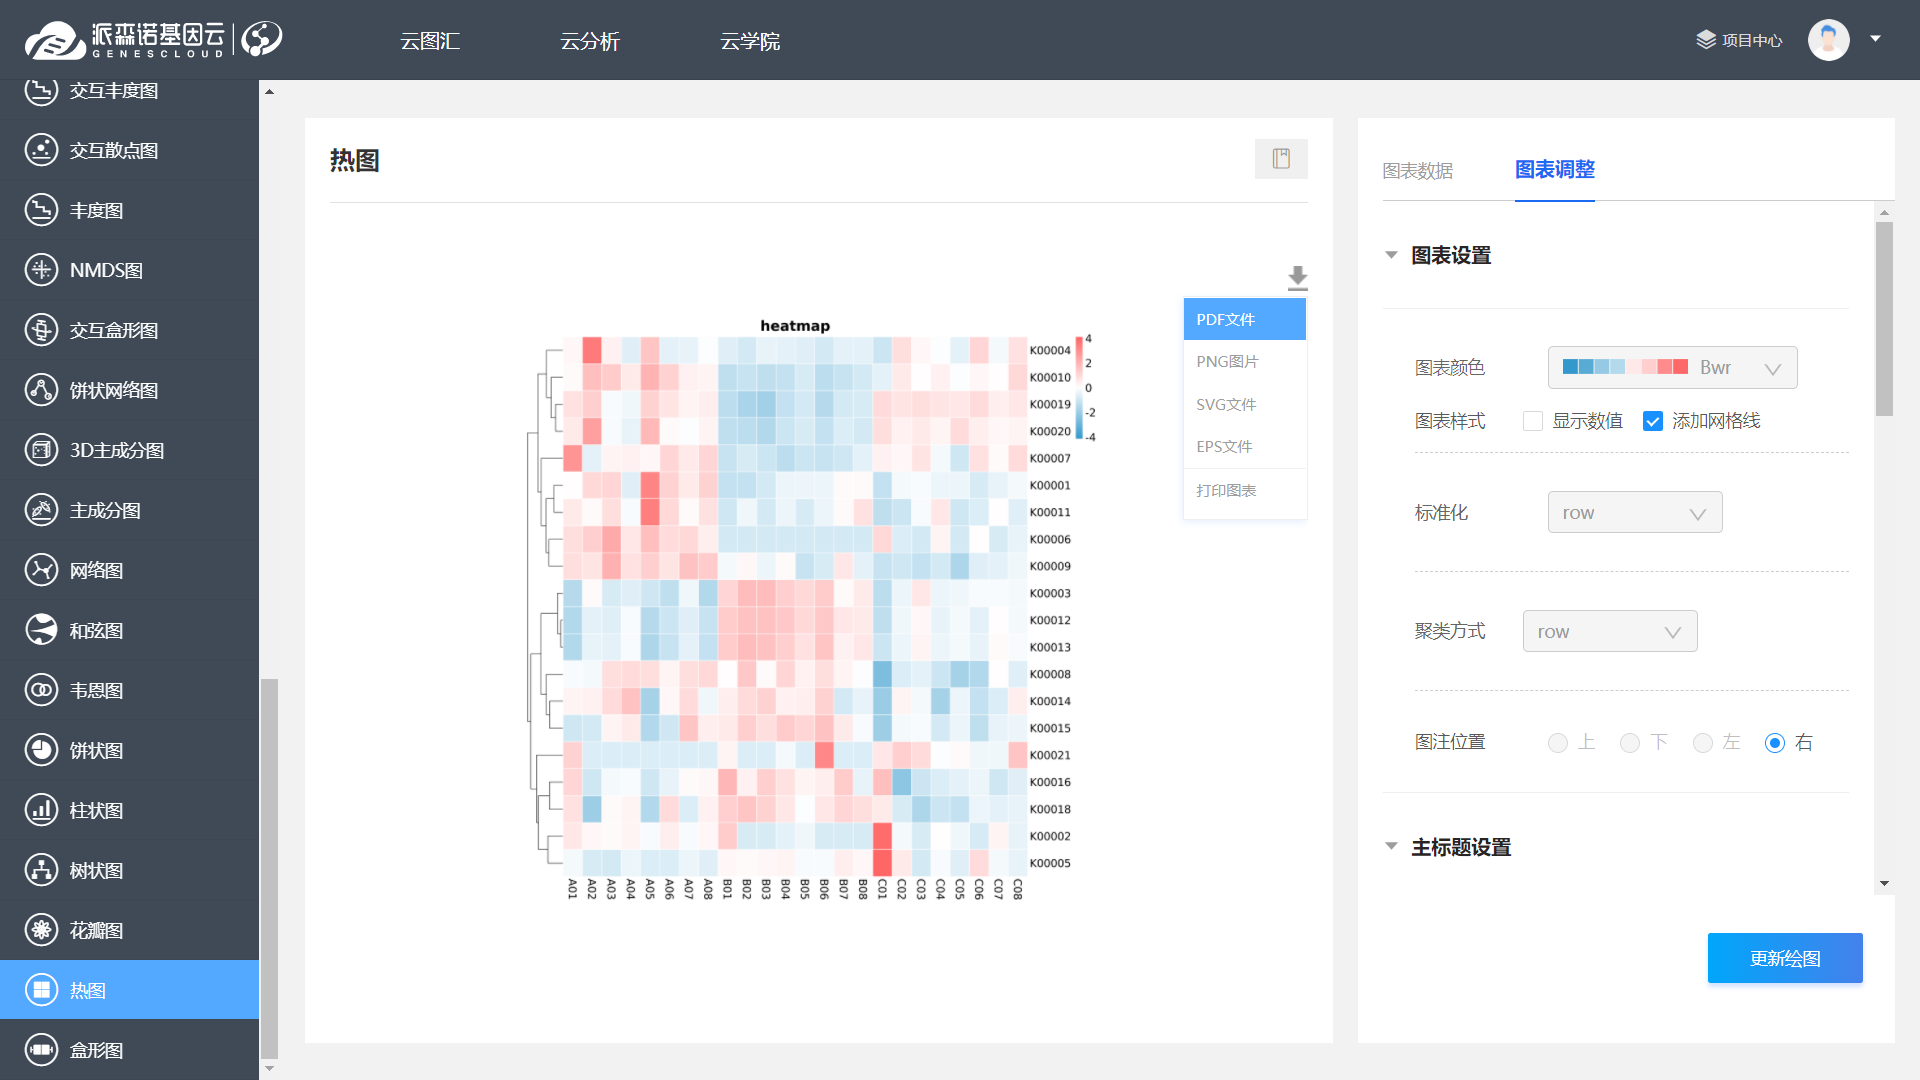Click the 热图 heatmap icon
Screen dimensions: 1920x1080
click(x=41, y=990)
